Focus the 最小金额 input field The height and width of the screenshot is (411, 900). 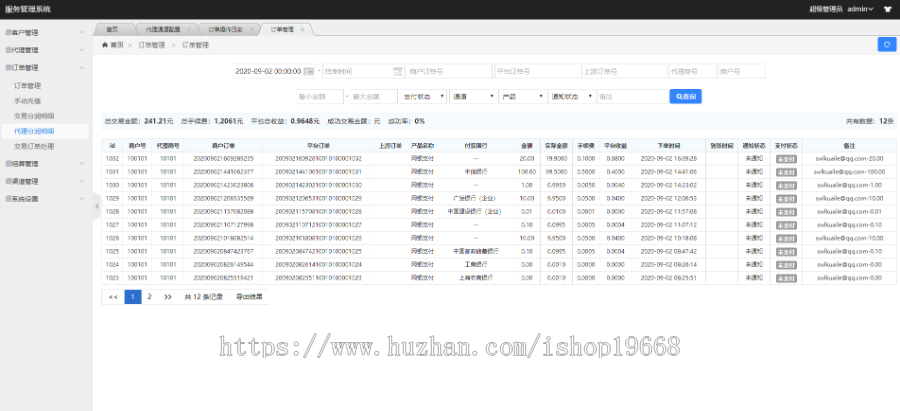tap(319, 96)
